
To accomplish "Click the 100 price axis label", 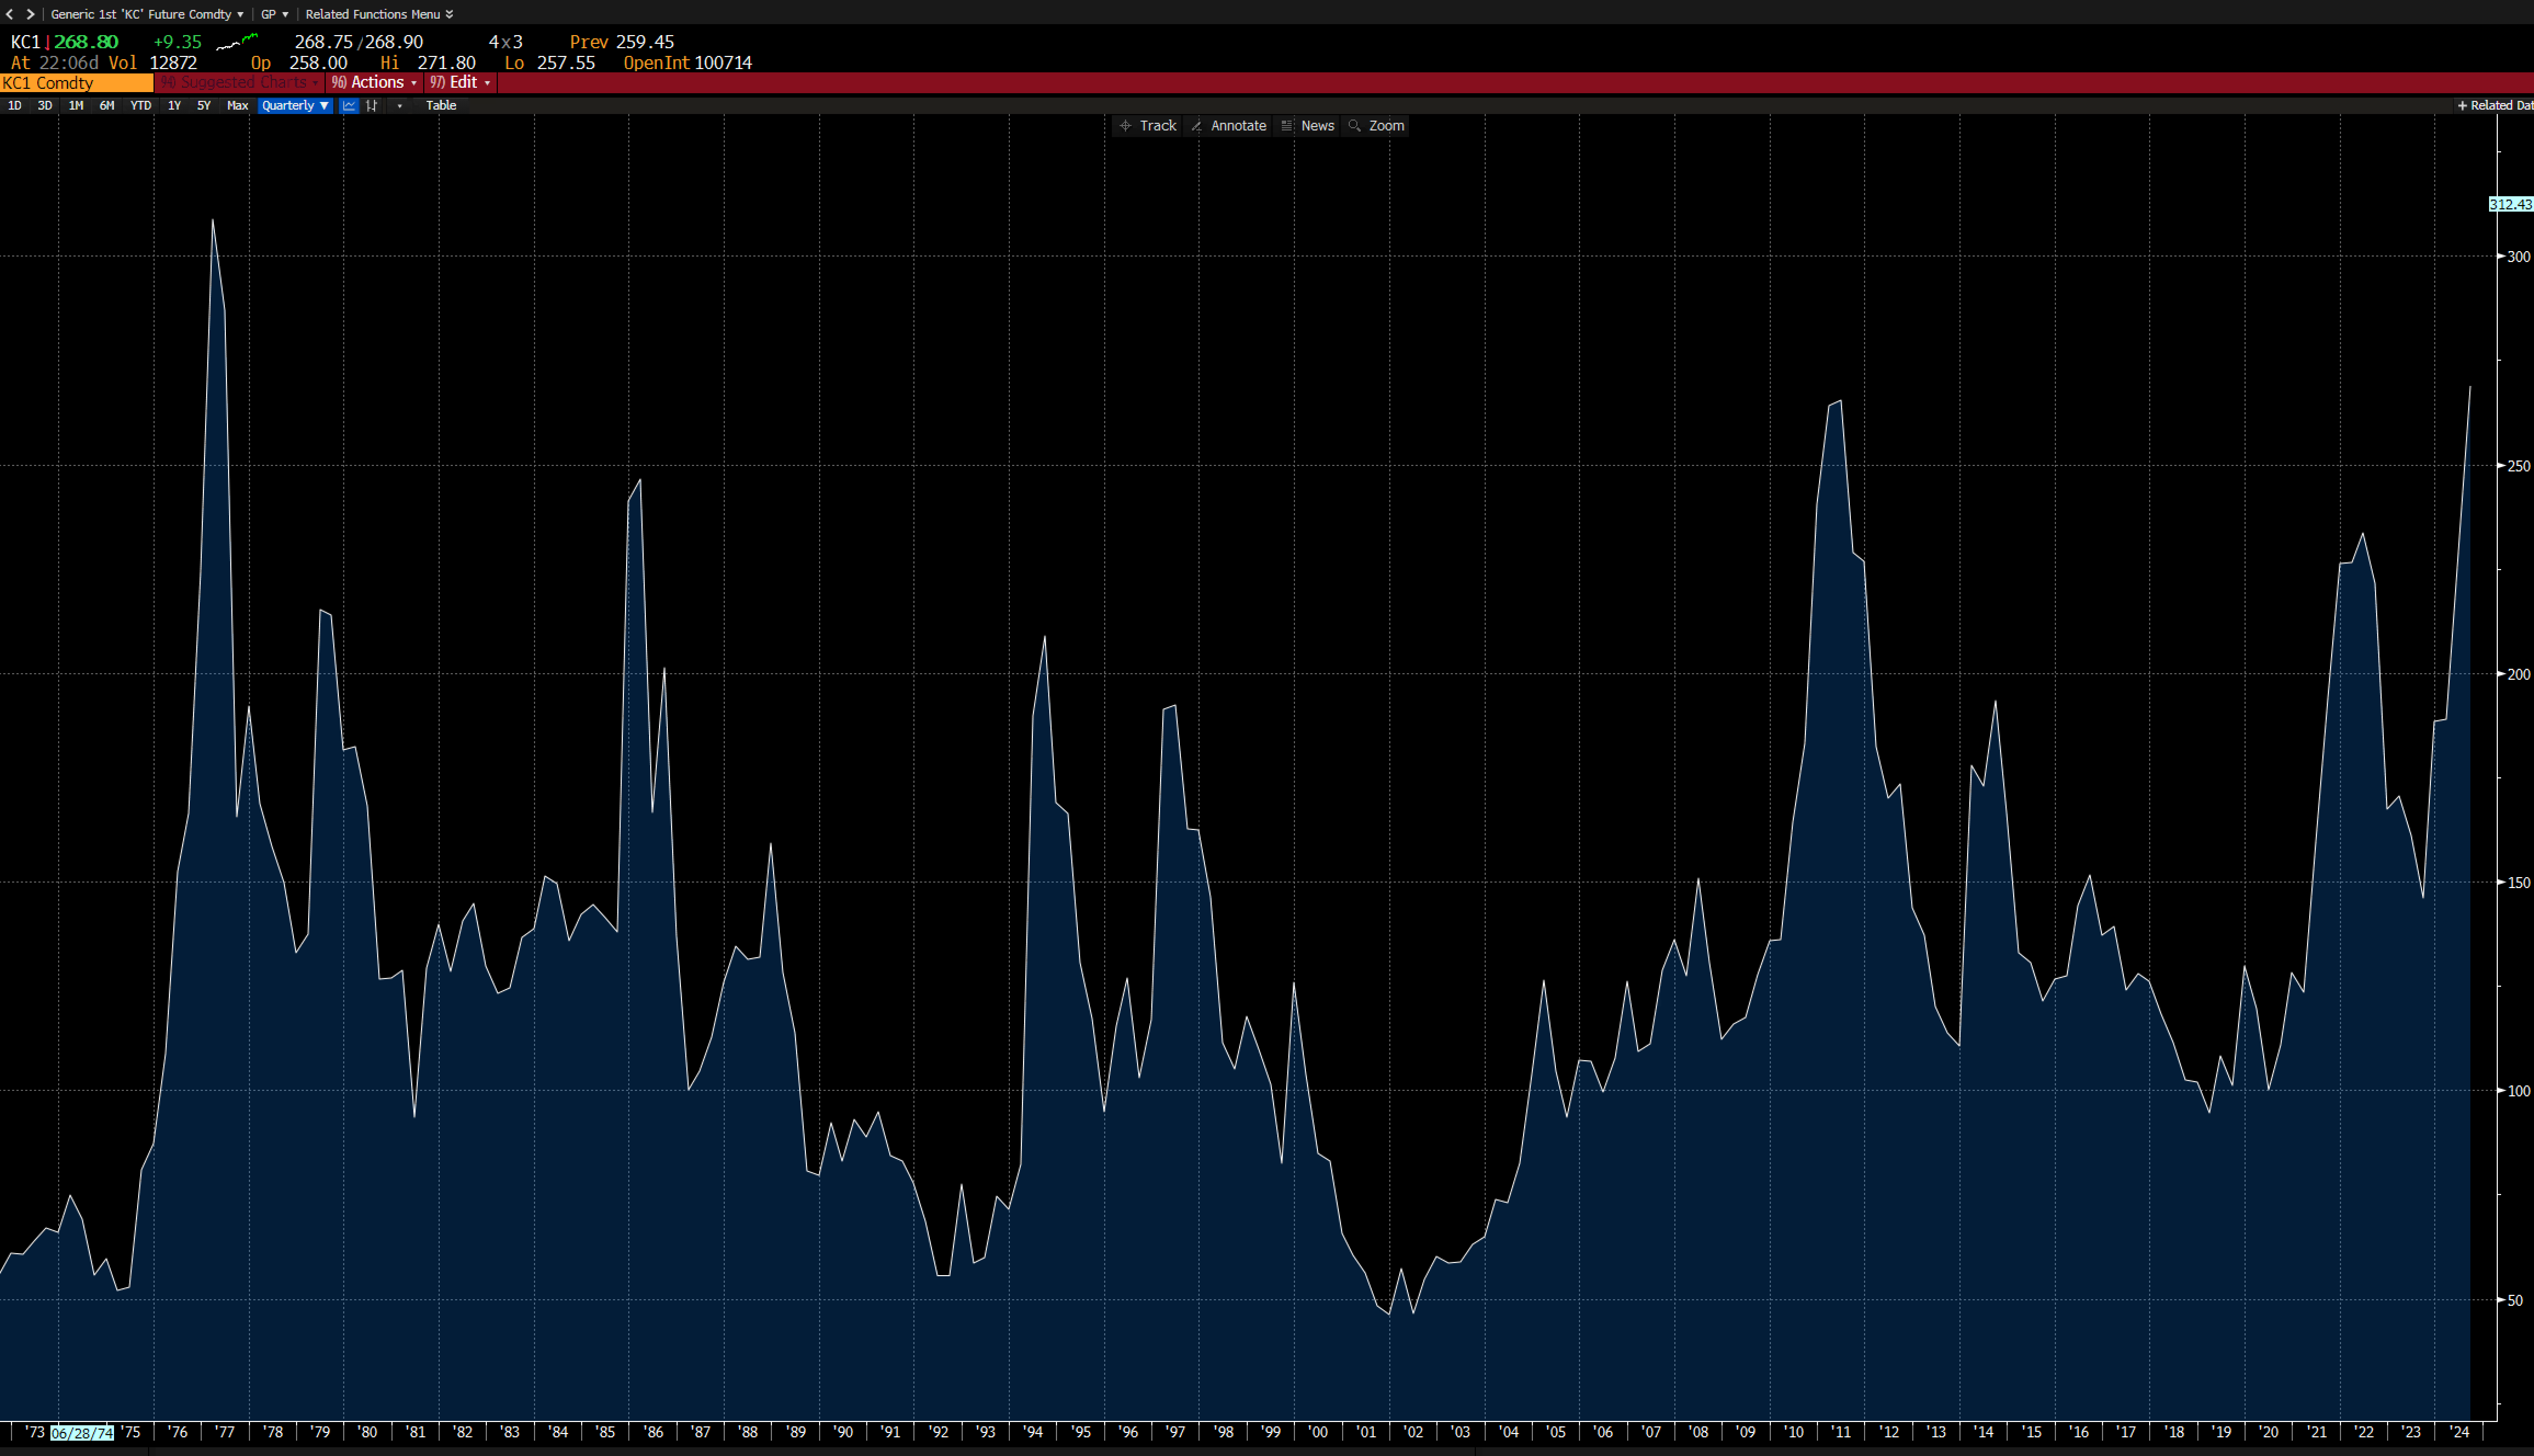I will [x=2518, y=1091].
